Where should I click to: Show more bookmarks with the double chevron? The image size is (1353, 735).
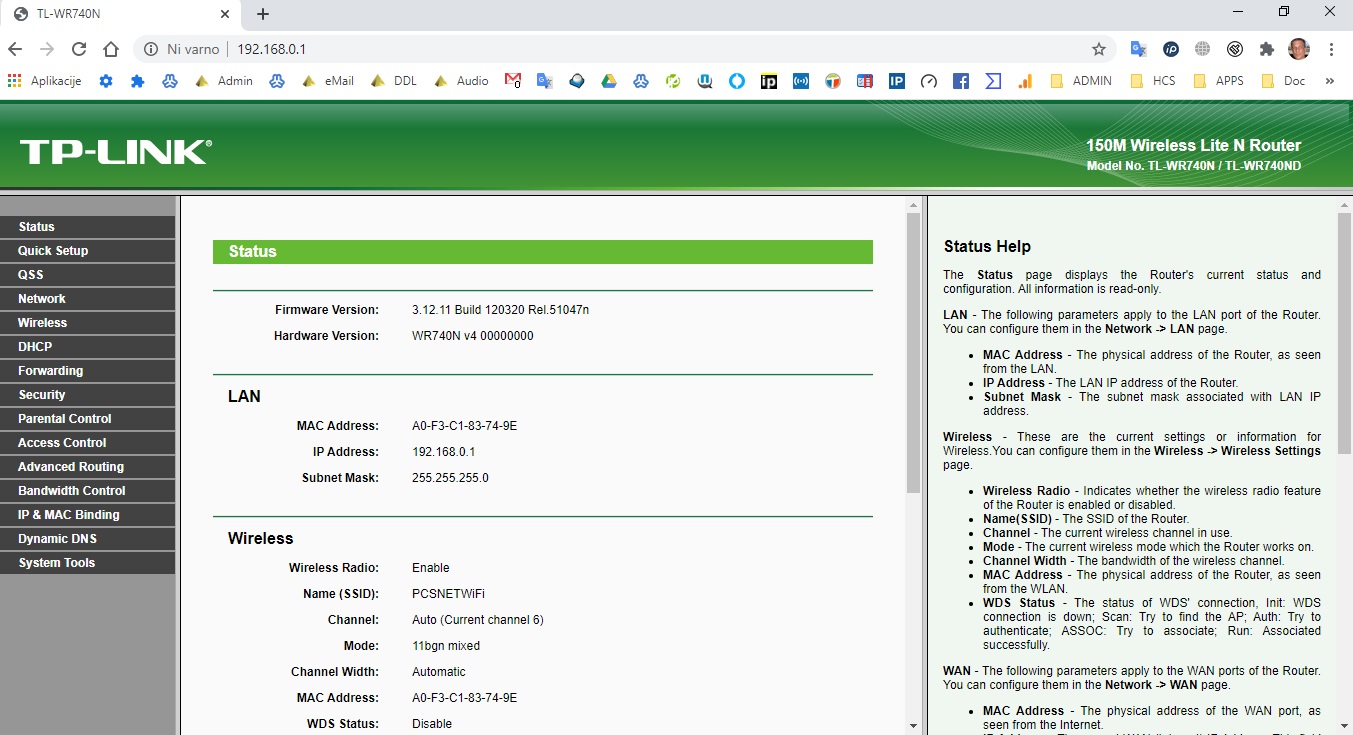tap(1330, 81)
